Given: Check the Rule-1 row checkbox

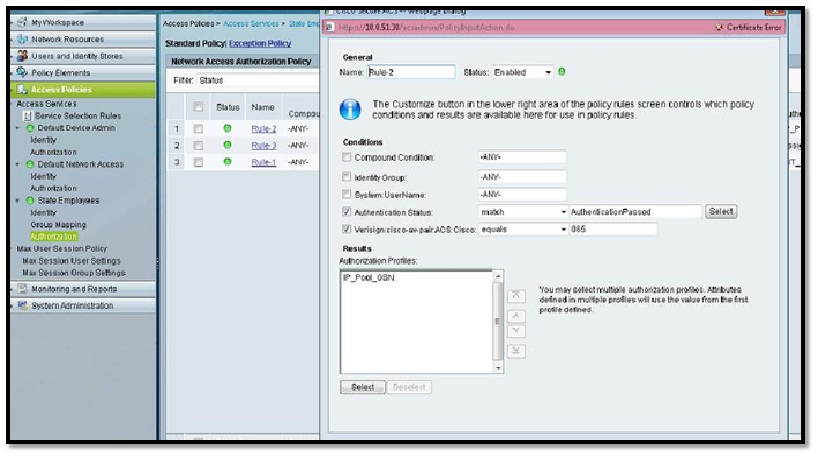Looking at the screenshot, I should 198,162.
